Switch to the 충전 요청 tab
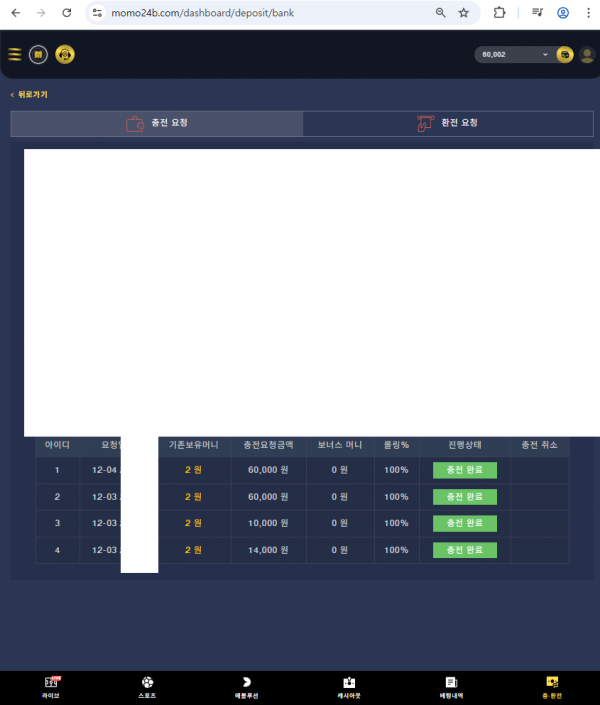This screenshot has height=705, width=600. (x=157, y=124)
